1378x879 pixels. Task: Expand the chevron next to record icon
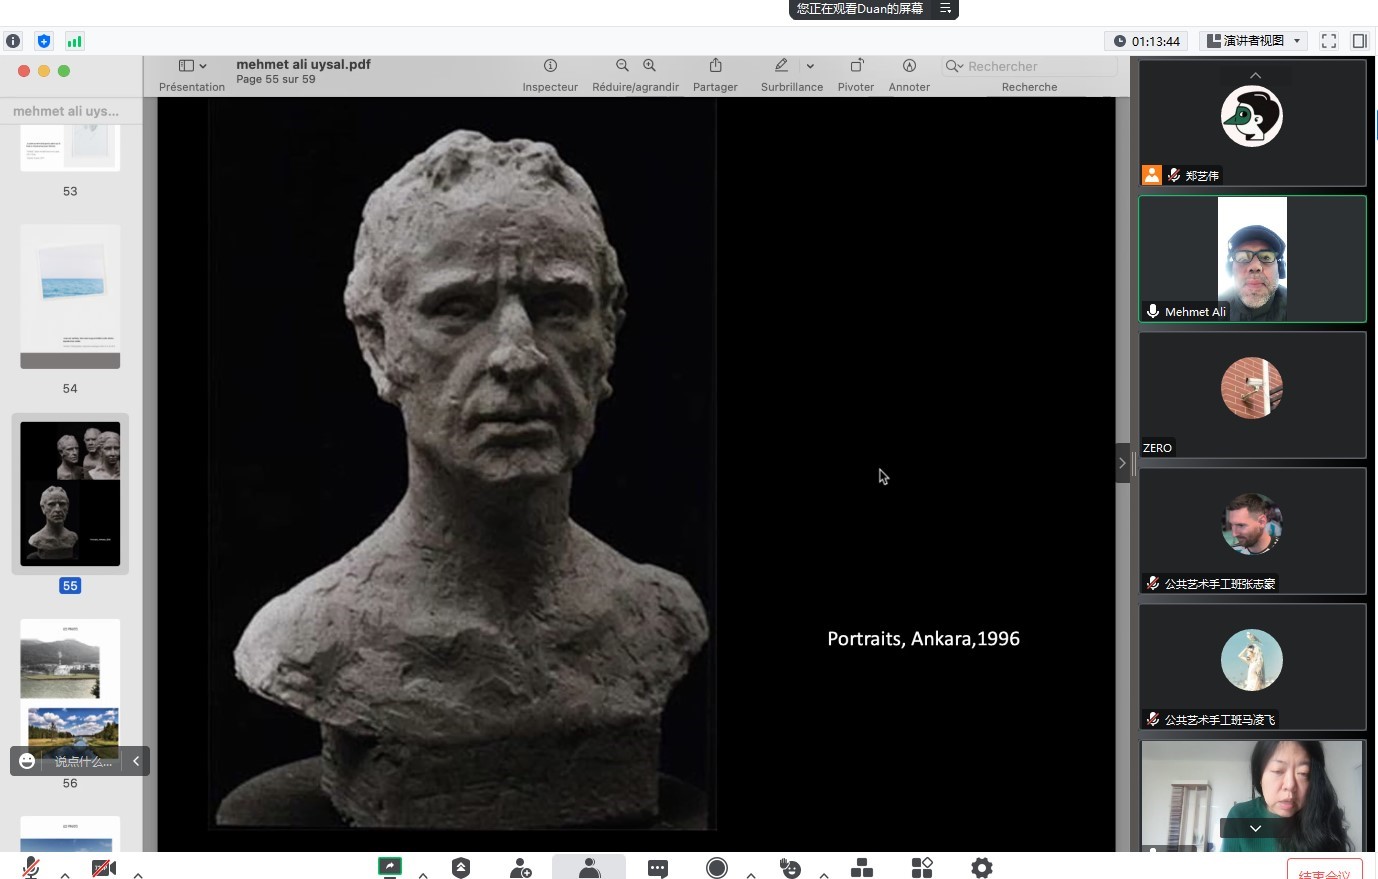751,874
